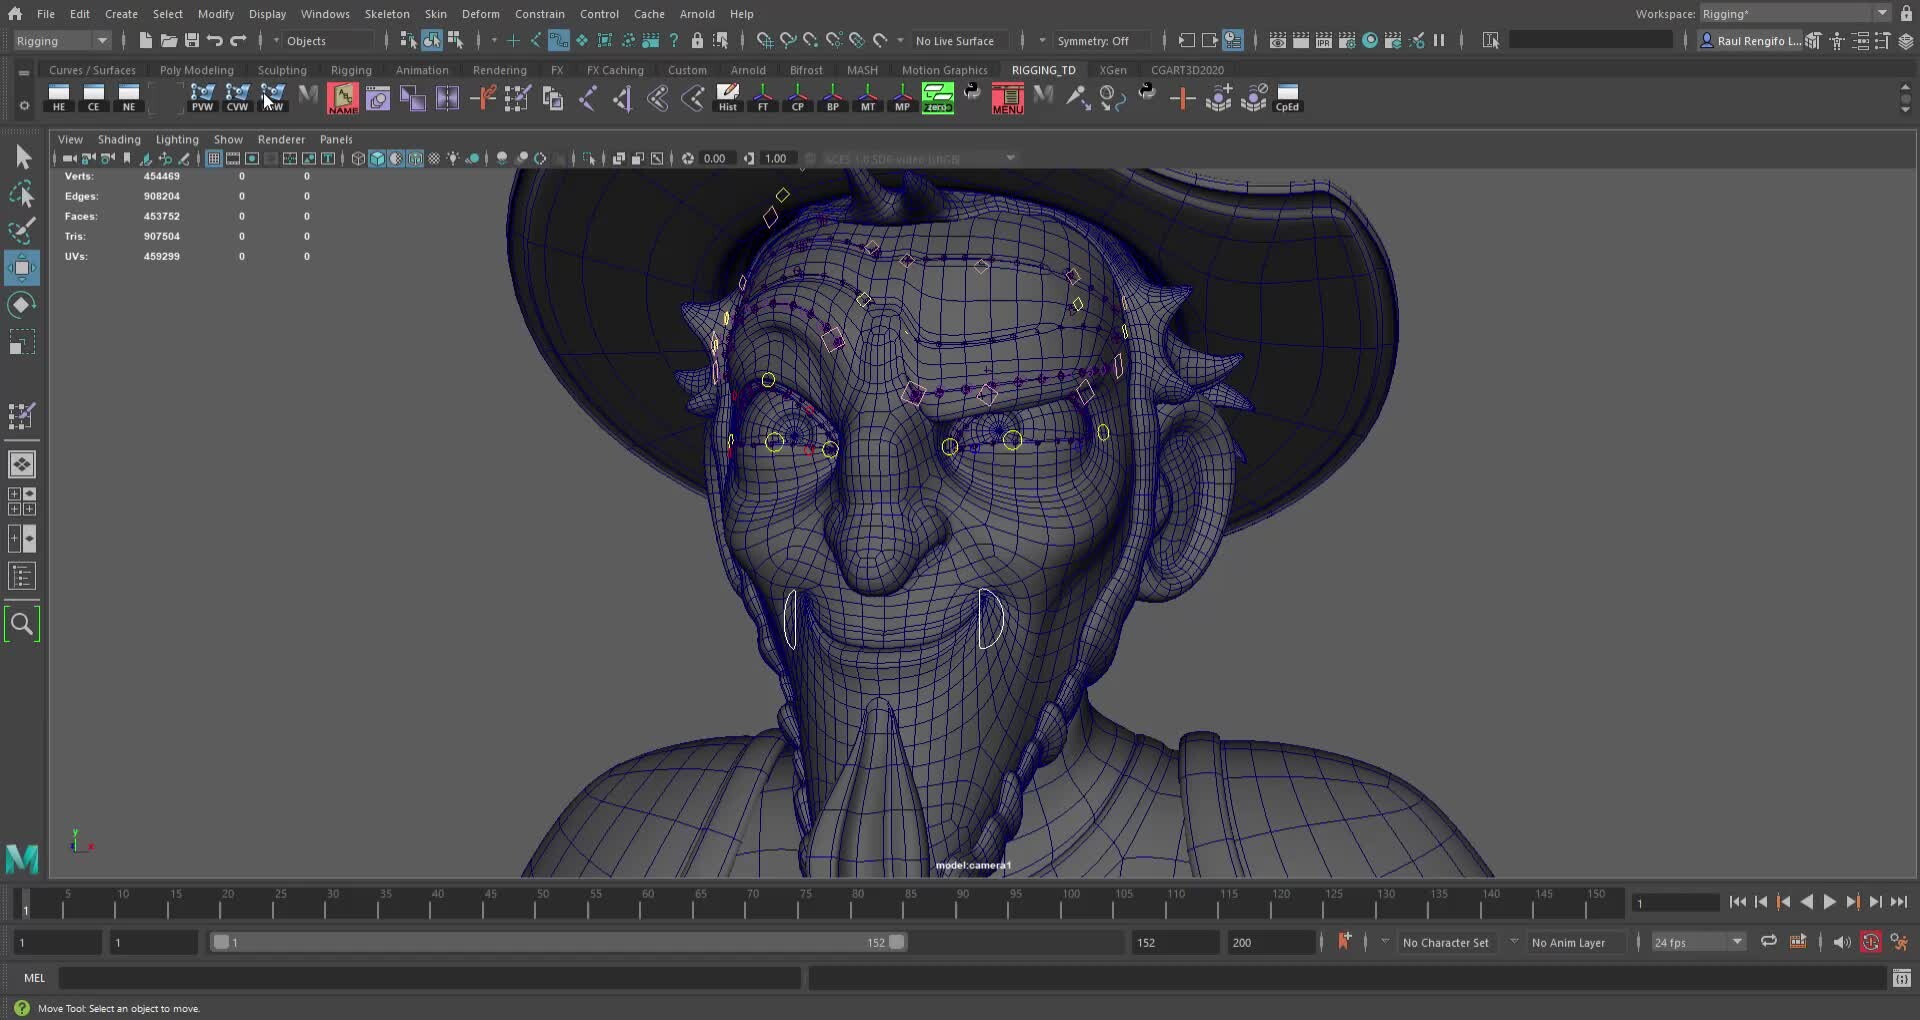The height and width of the screenshot is (1020, 1920).
Task: Jump to the animation start frame
Action: pos(1739,902)
